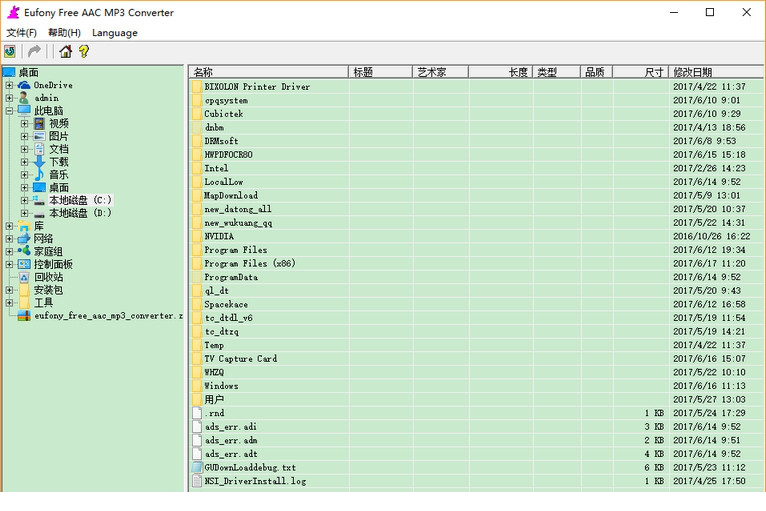The width and height of the screenshot is (766, 511).
Task: Select Program Files (x86) folder row
Action: point(476,263)
